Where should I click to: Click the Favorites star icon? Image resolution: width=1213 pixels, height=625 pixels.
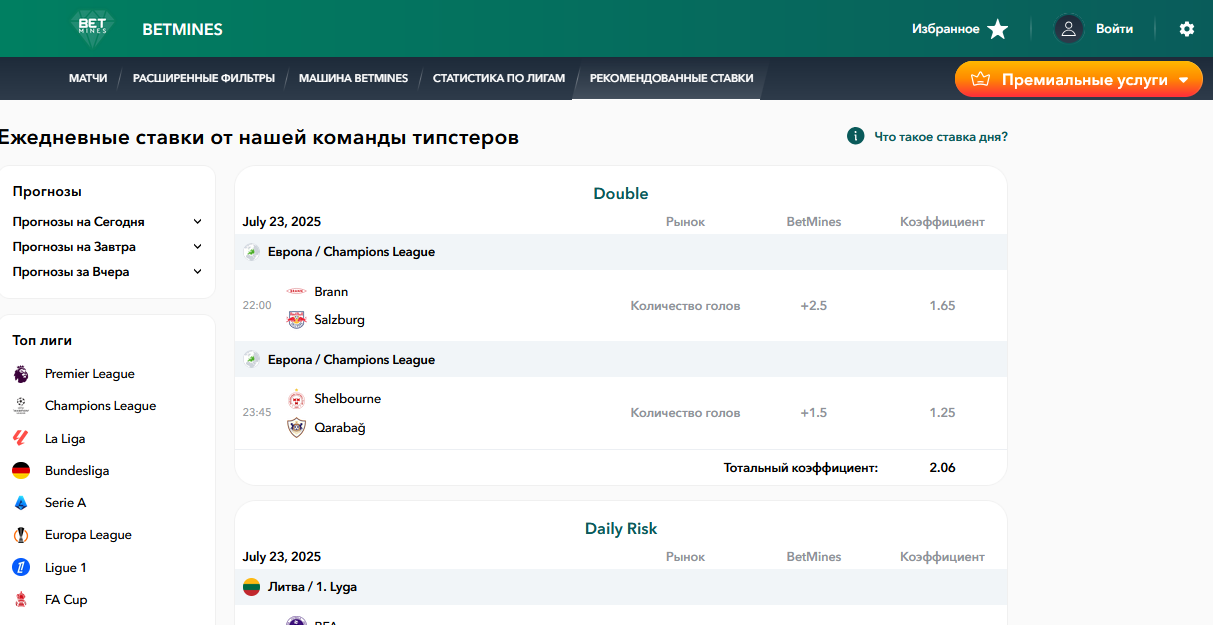pyautogui.click(x=998, y=29)
